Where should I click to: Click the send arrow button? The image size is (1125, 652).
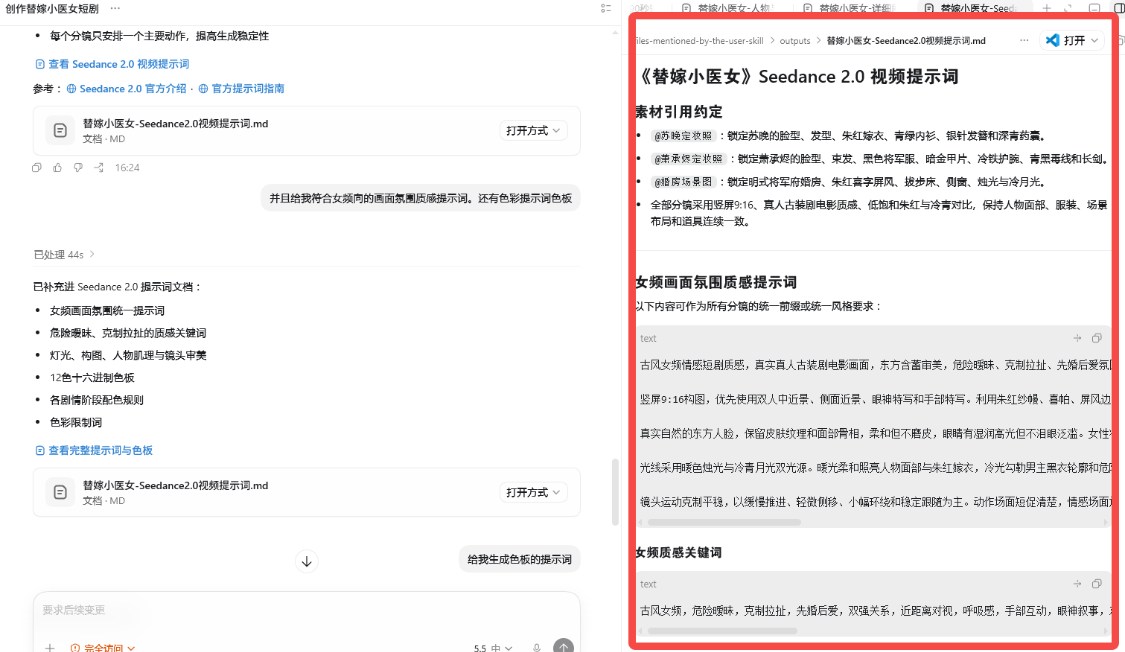point(563,646)
